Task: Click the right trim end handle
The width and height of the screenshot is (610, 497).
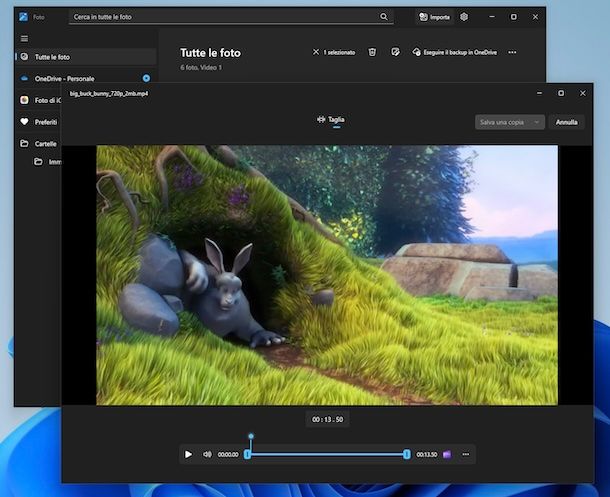Action: [407, 454]
